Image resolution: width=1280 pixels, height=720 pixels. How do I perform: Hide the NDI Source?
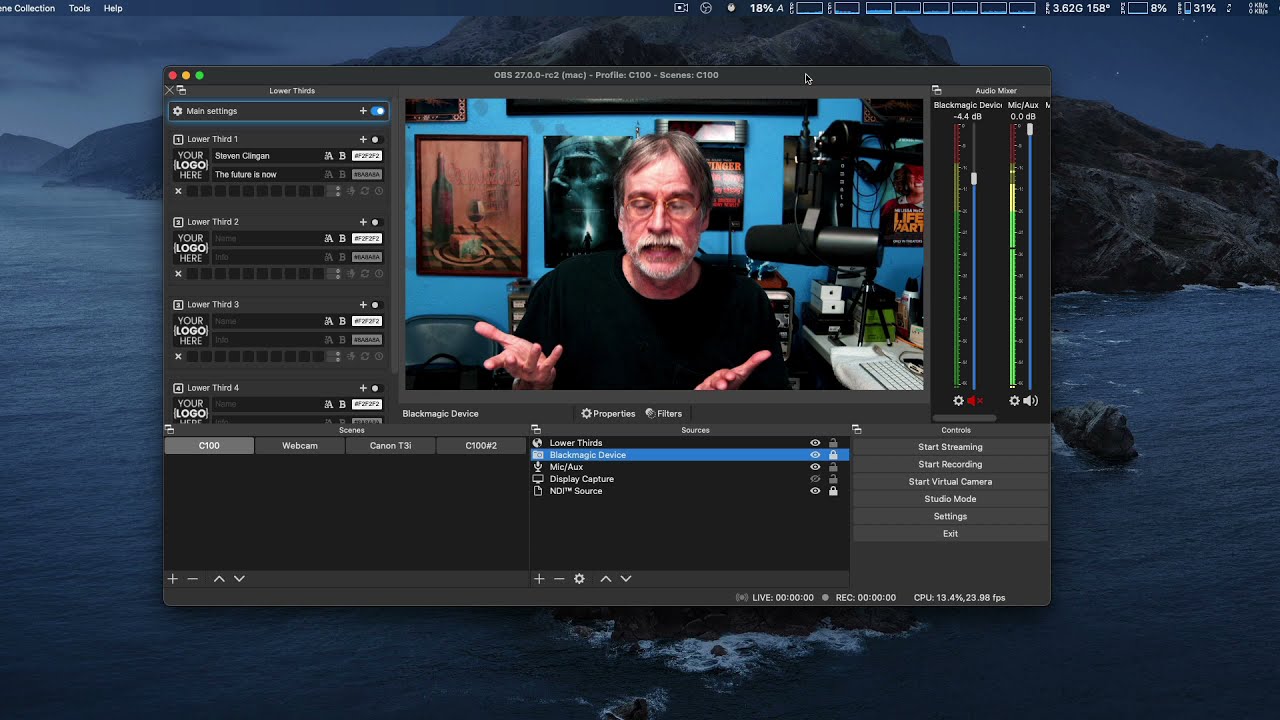815,491
